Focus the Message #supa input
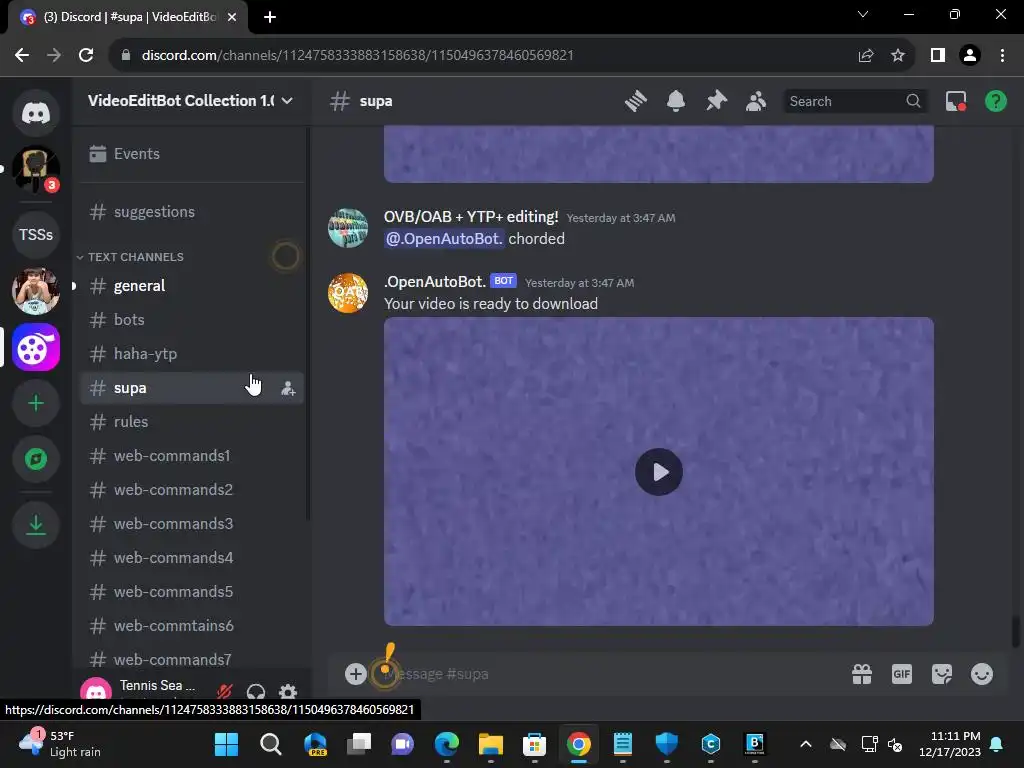The width and height of the screenshot is (1024, 768). pos(607,674)
